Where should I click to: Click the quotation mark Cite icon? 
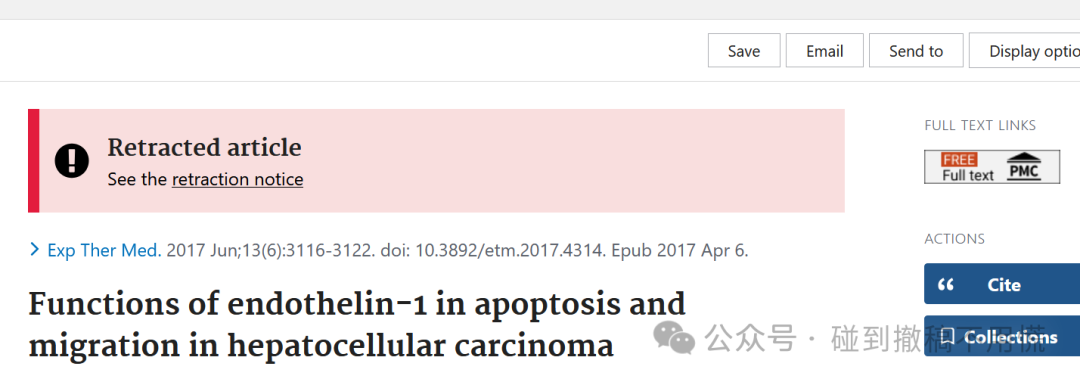click(946, 284)
